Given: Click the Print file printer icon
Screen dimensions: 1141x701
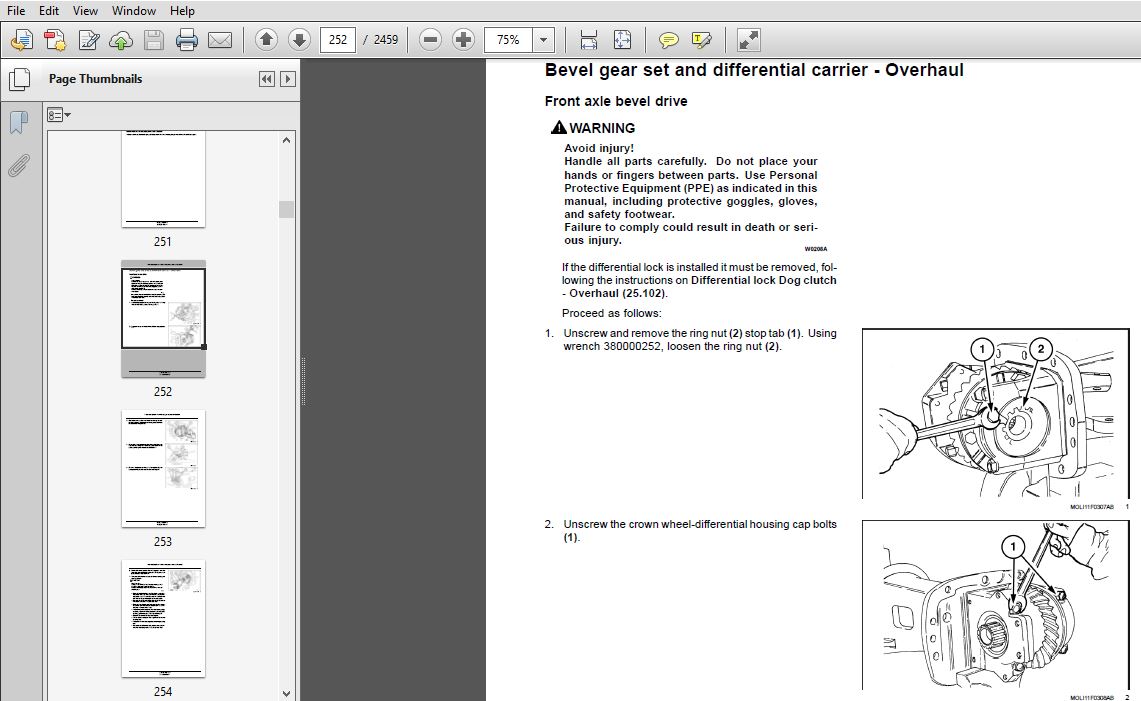Looking at the screenshot, I should pos(187,40).
